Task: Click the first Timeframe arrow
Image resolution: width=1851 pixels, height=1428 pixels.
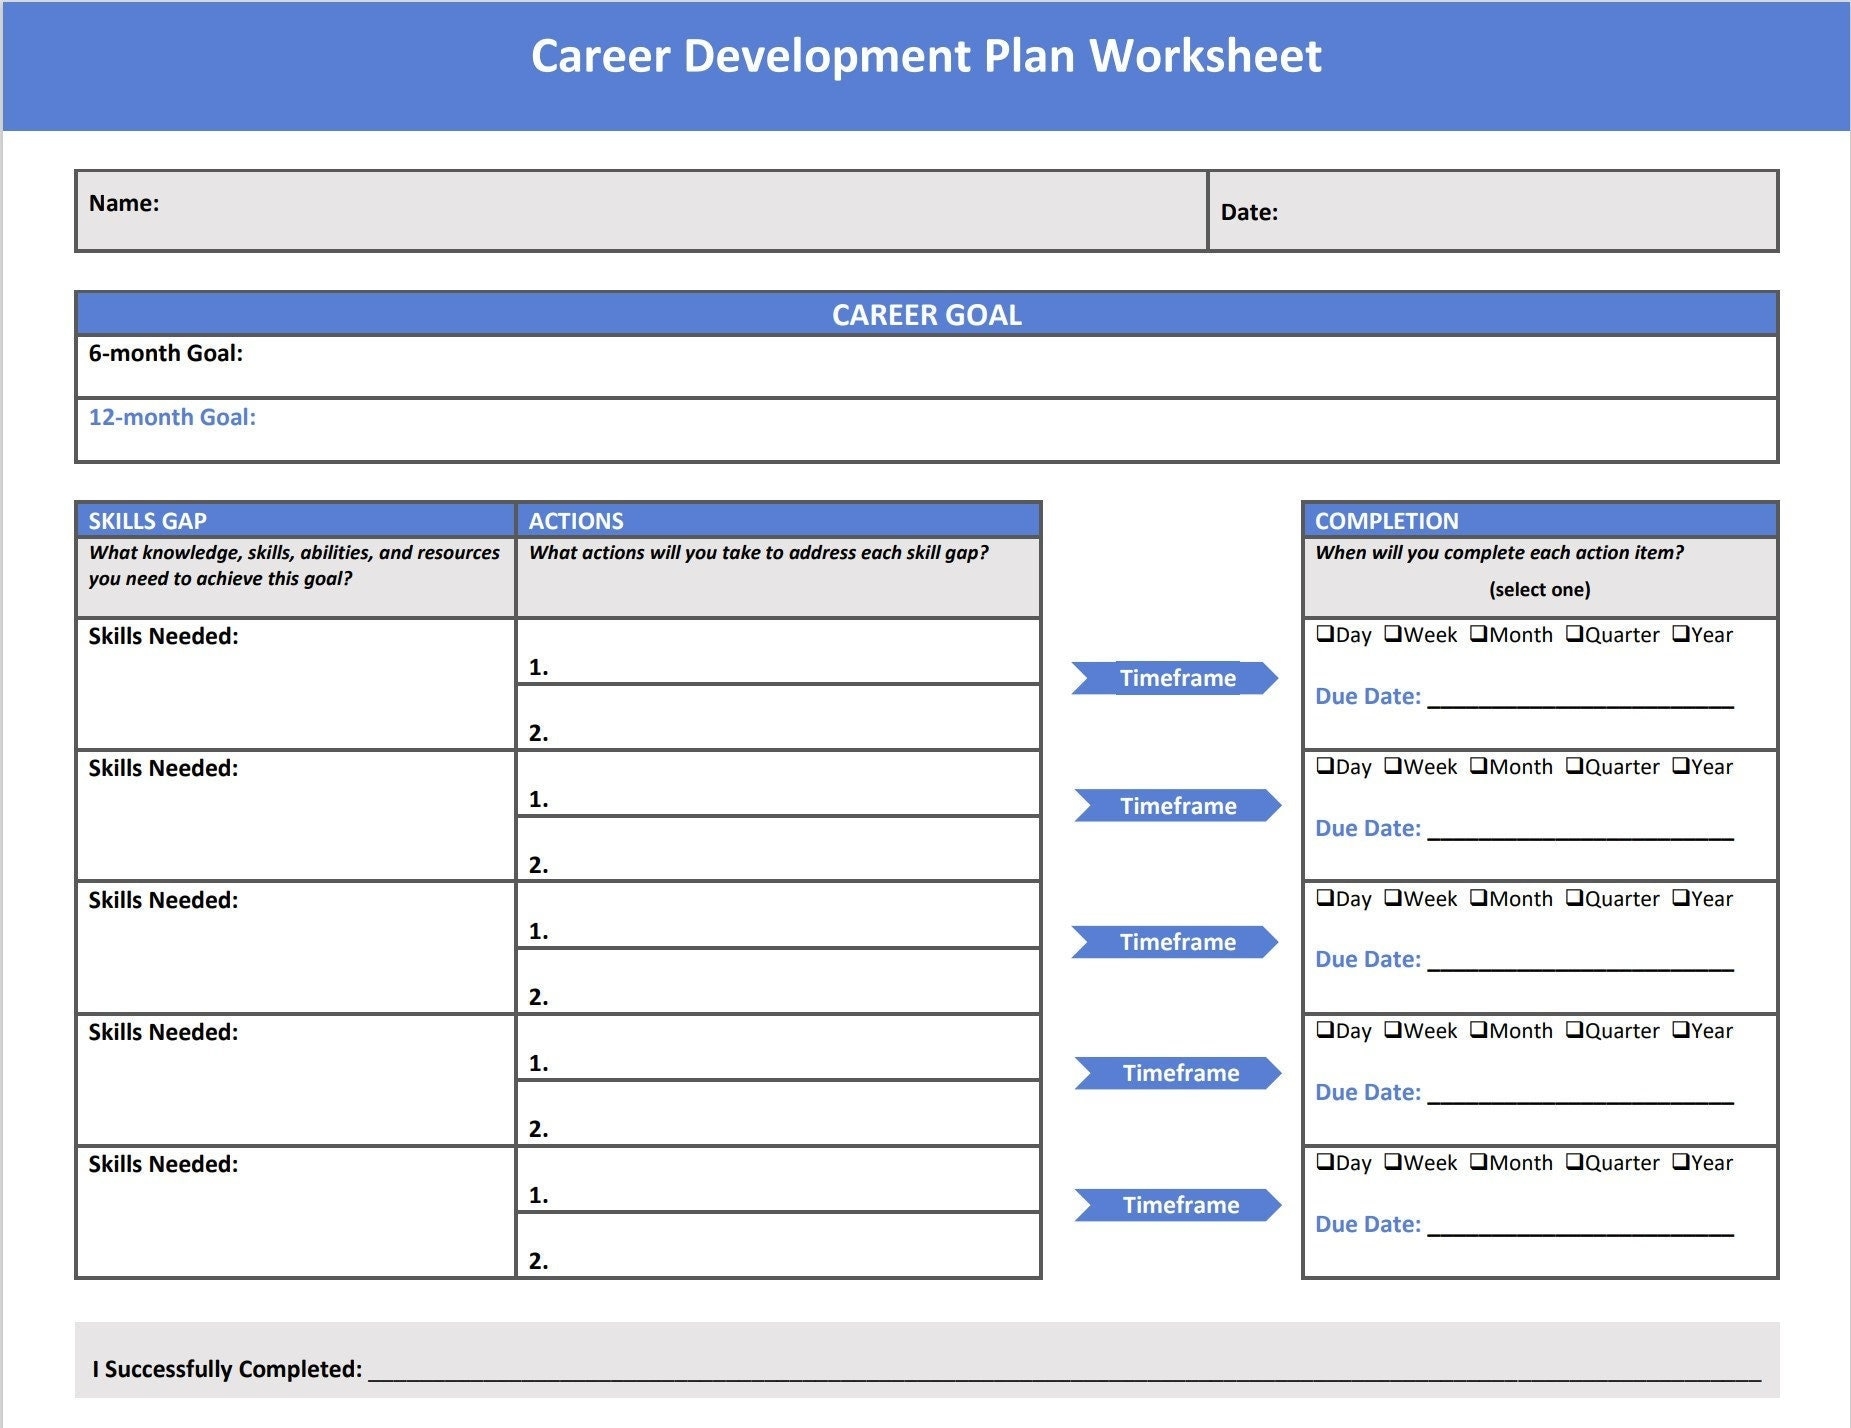Action: (x=1176, y=678)
